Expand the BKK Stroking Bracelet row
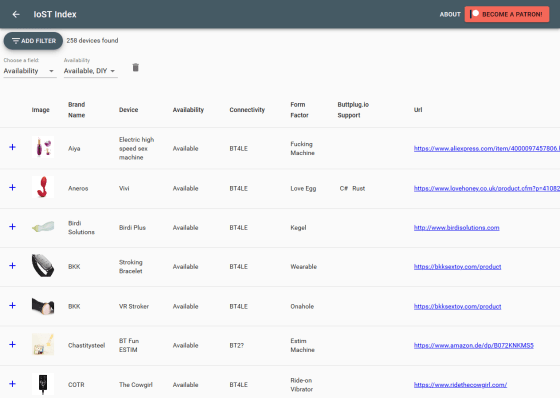 tap(12, 265)
